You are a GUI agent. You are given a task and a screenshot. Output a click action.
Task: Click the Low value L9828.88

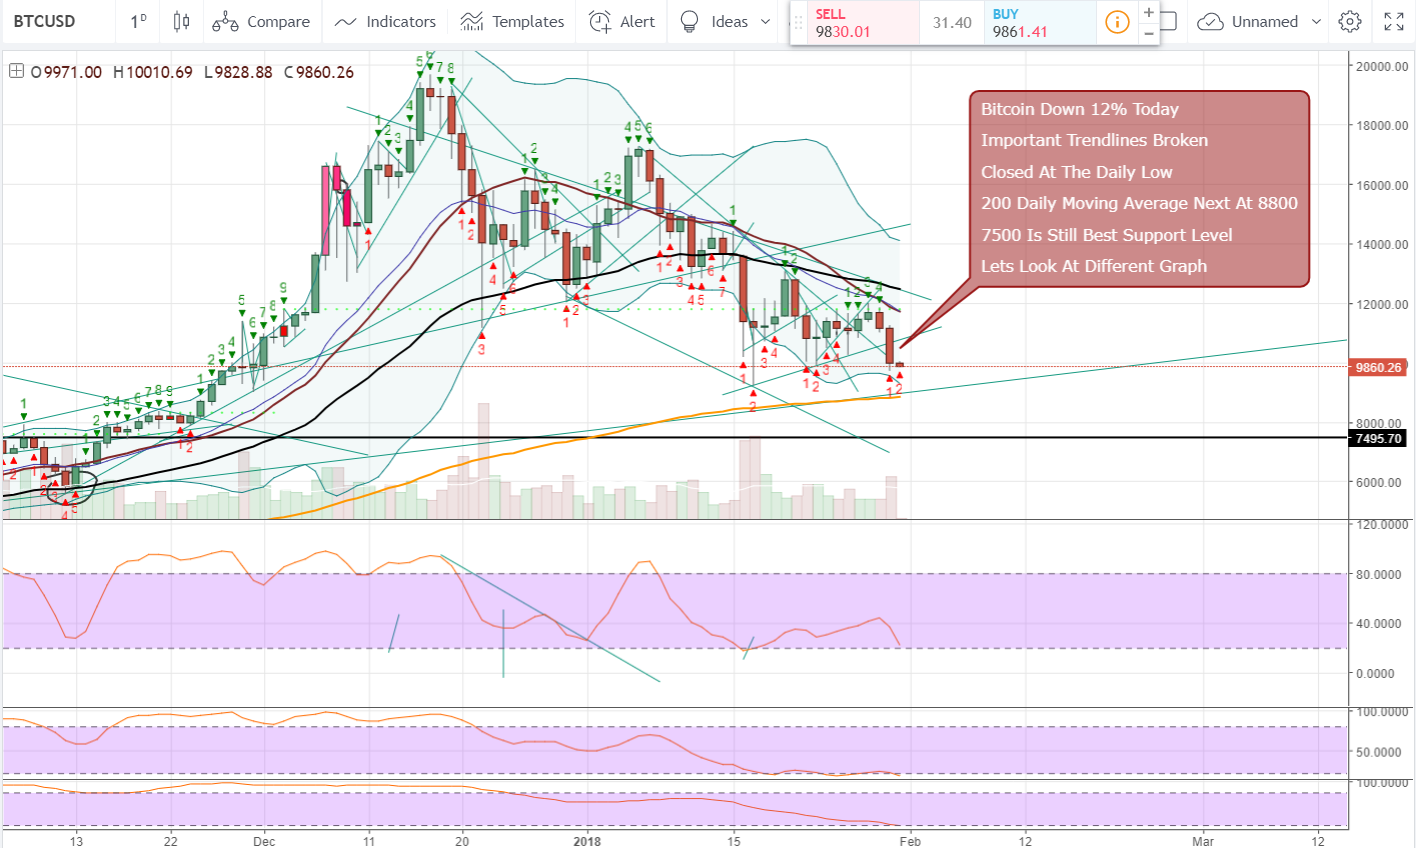[x=237, y=72]
